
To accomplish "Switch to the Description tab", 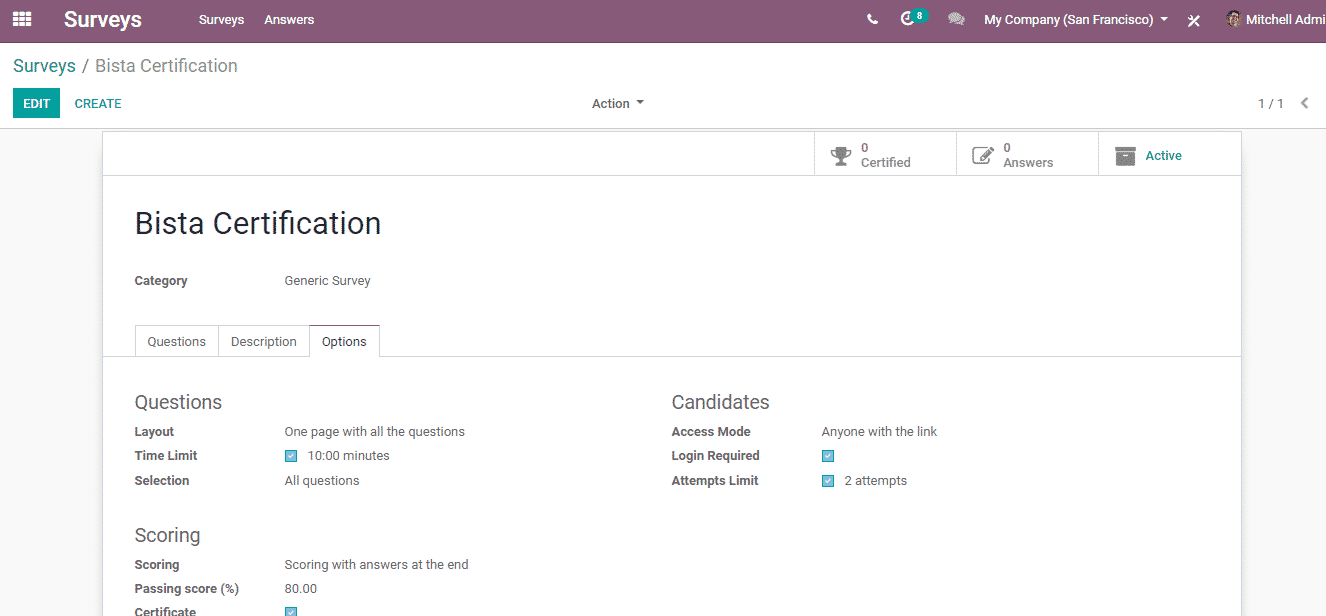I will (x=263, y=341).
